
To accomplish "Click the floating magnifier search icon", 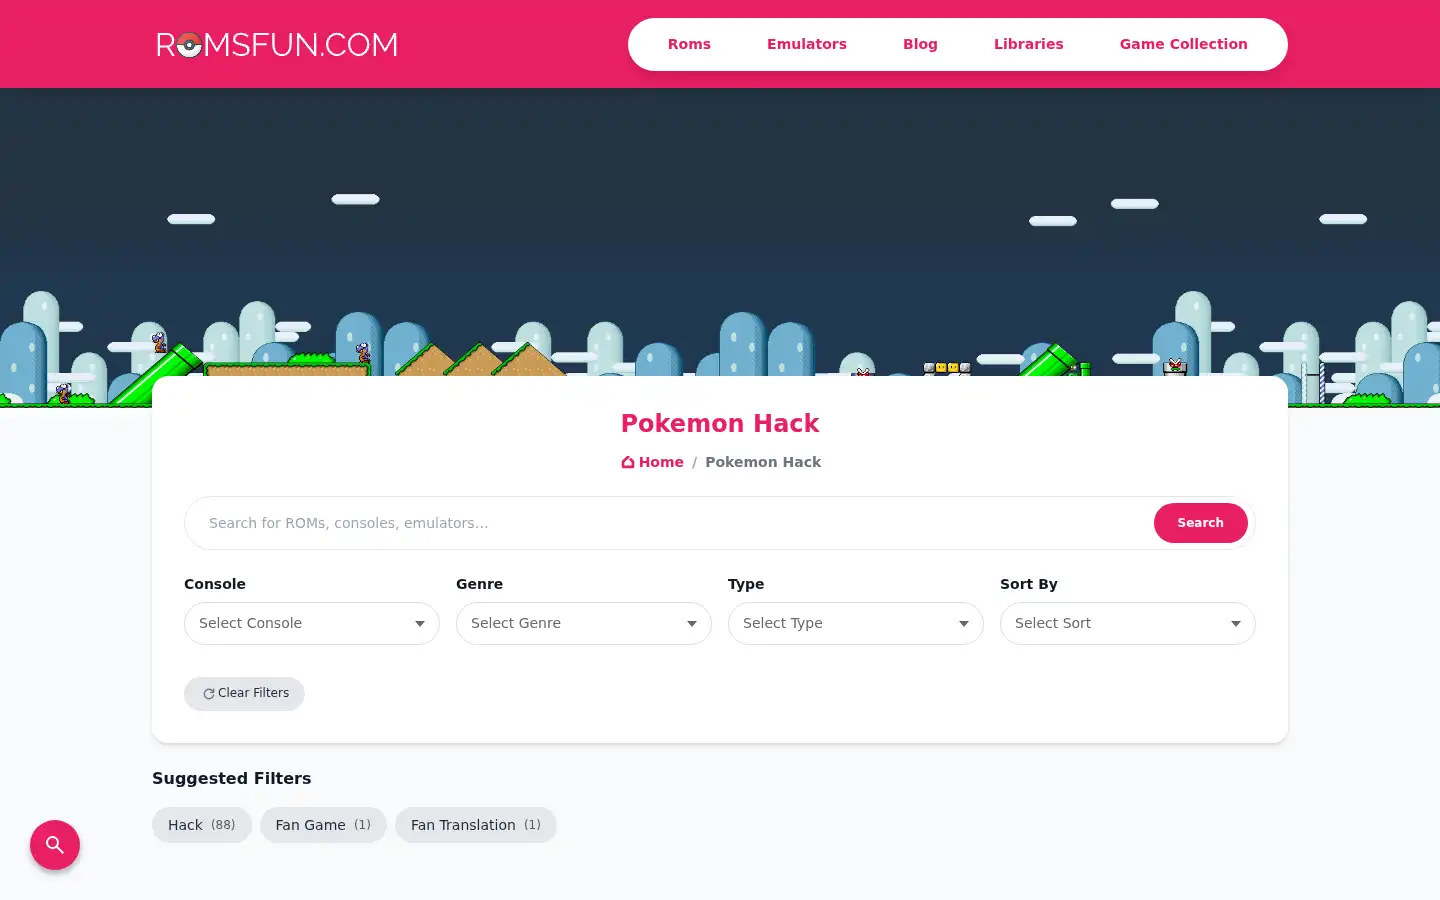I will coord(55,845).
